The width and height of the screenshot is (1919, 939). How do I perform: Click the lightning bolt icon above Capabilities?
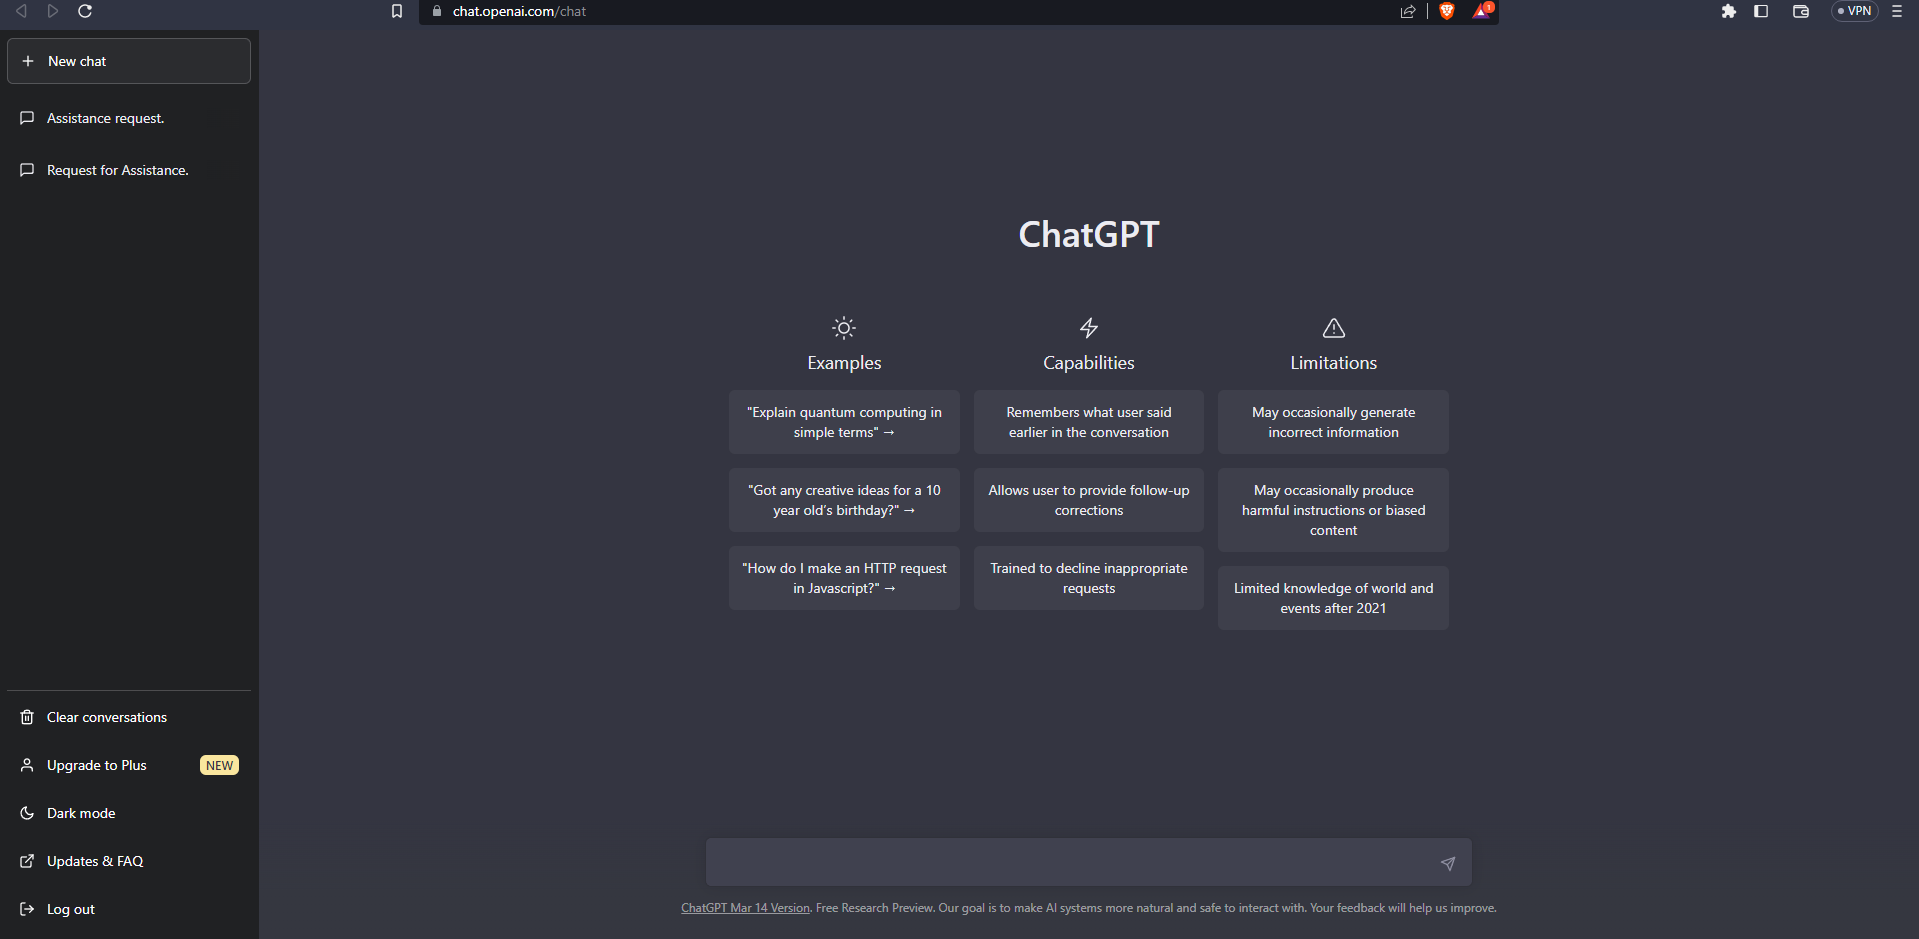click(1089, 328)
